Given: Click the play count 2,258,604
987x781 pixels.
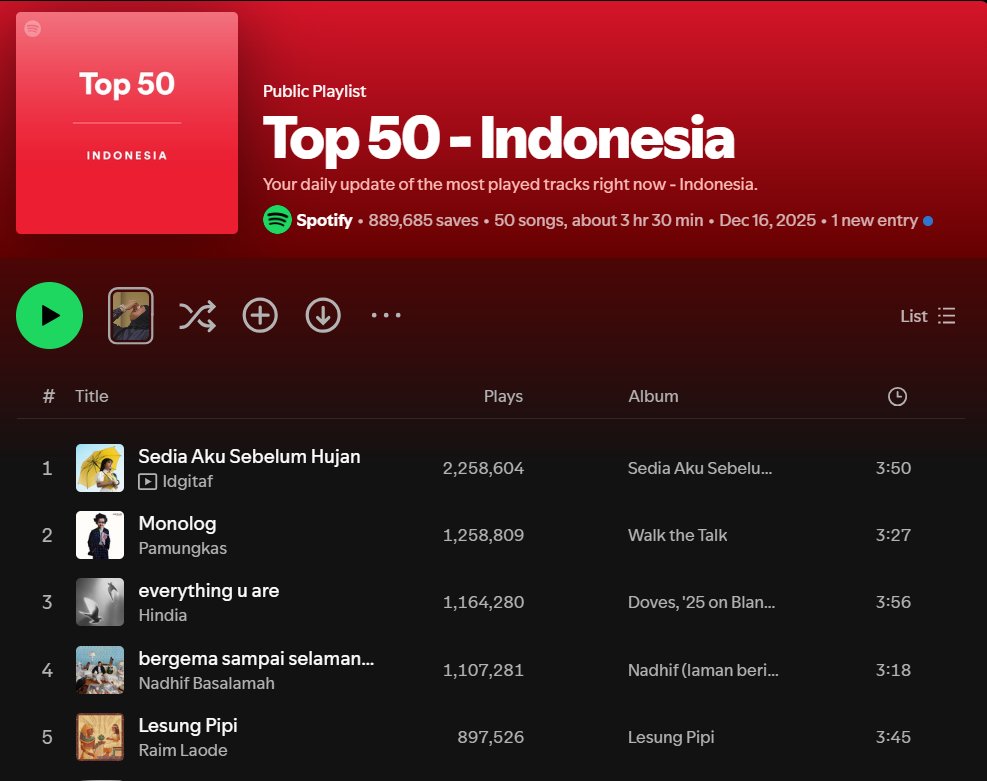Looking at the screenshot, I should (x=483, y=468).
